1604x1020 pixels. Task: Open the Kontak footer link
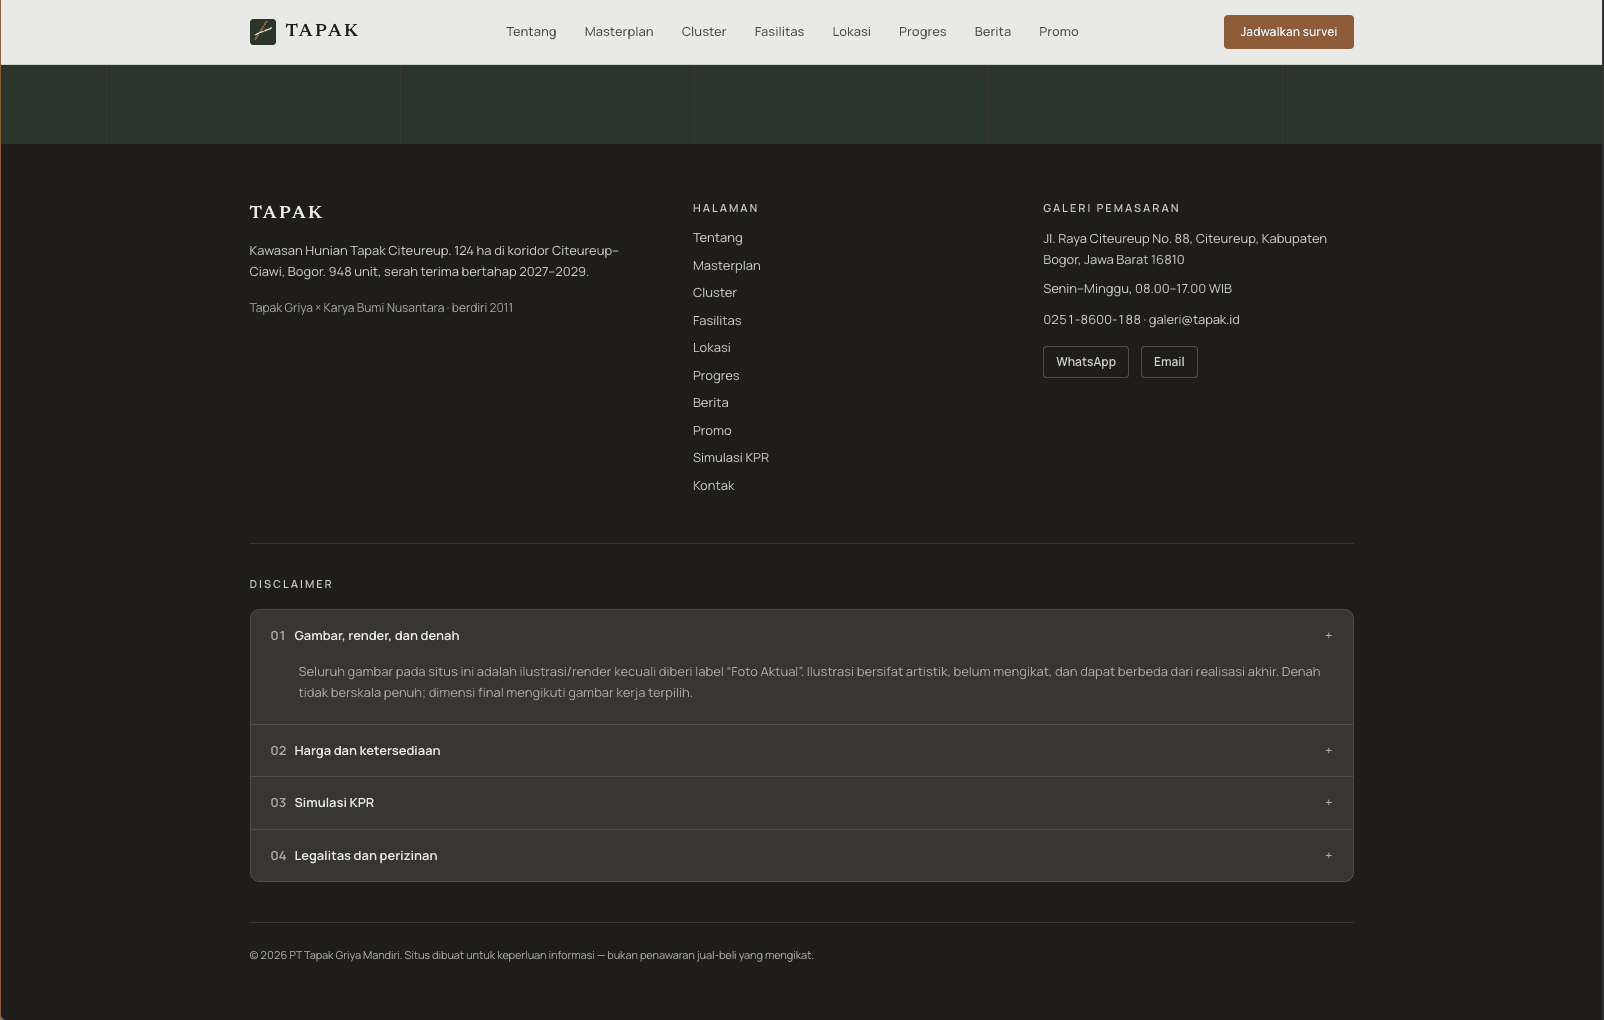pyautogui.click(x=714, y=486)
